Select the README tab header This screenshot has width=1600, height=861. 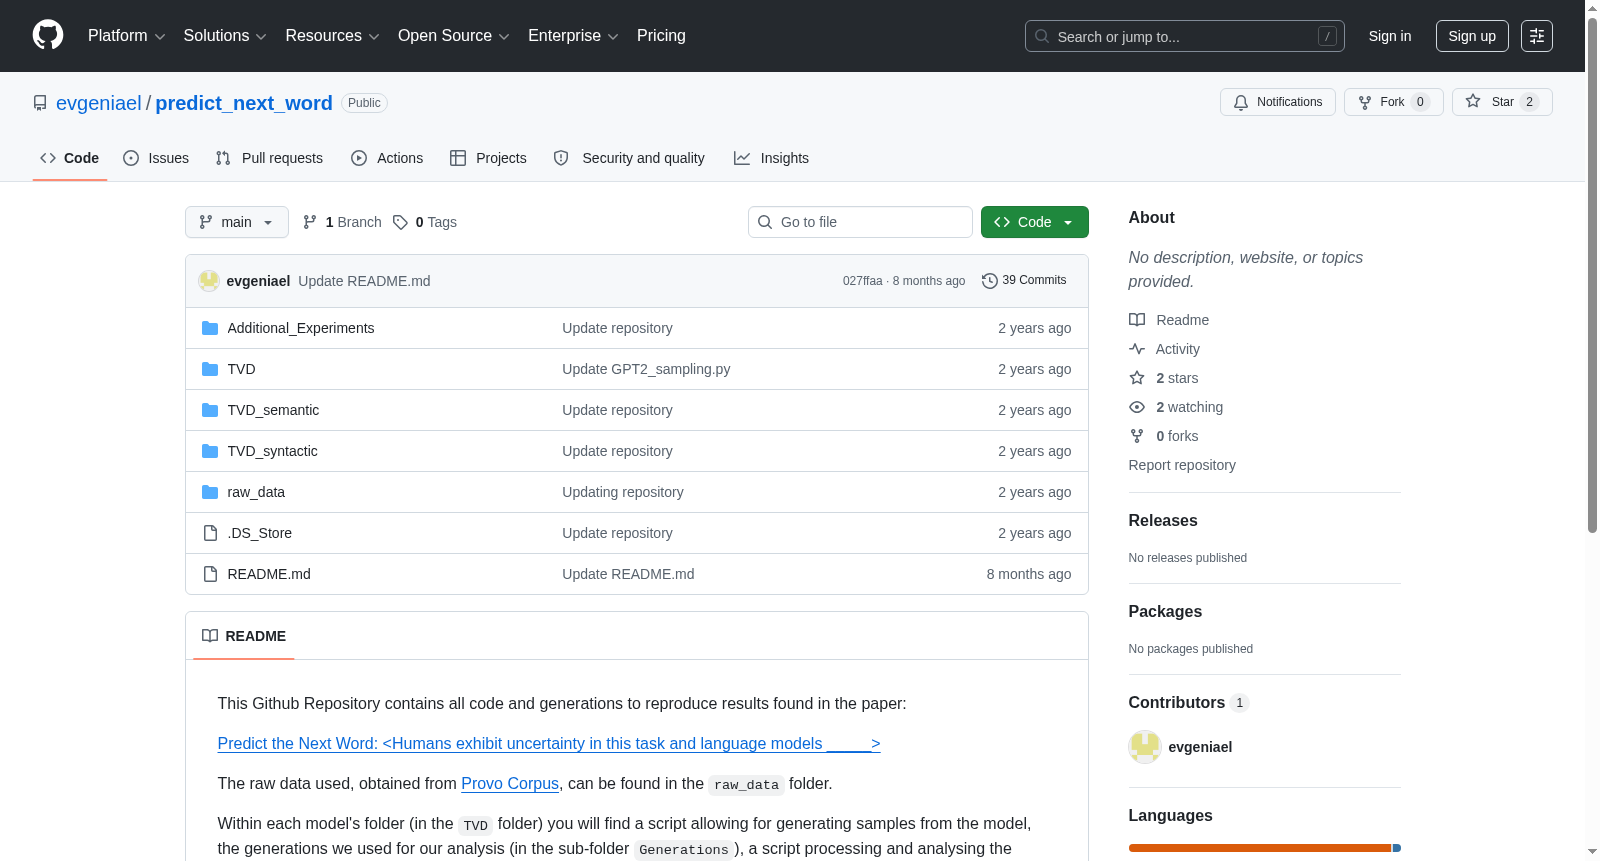coord(244,636)
